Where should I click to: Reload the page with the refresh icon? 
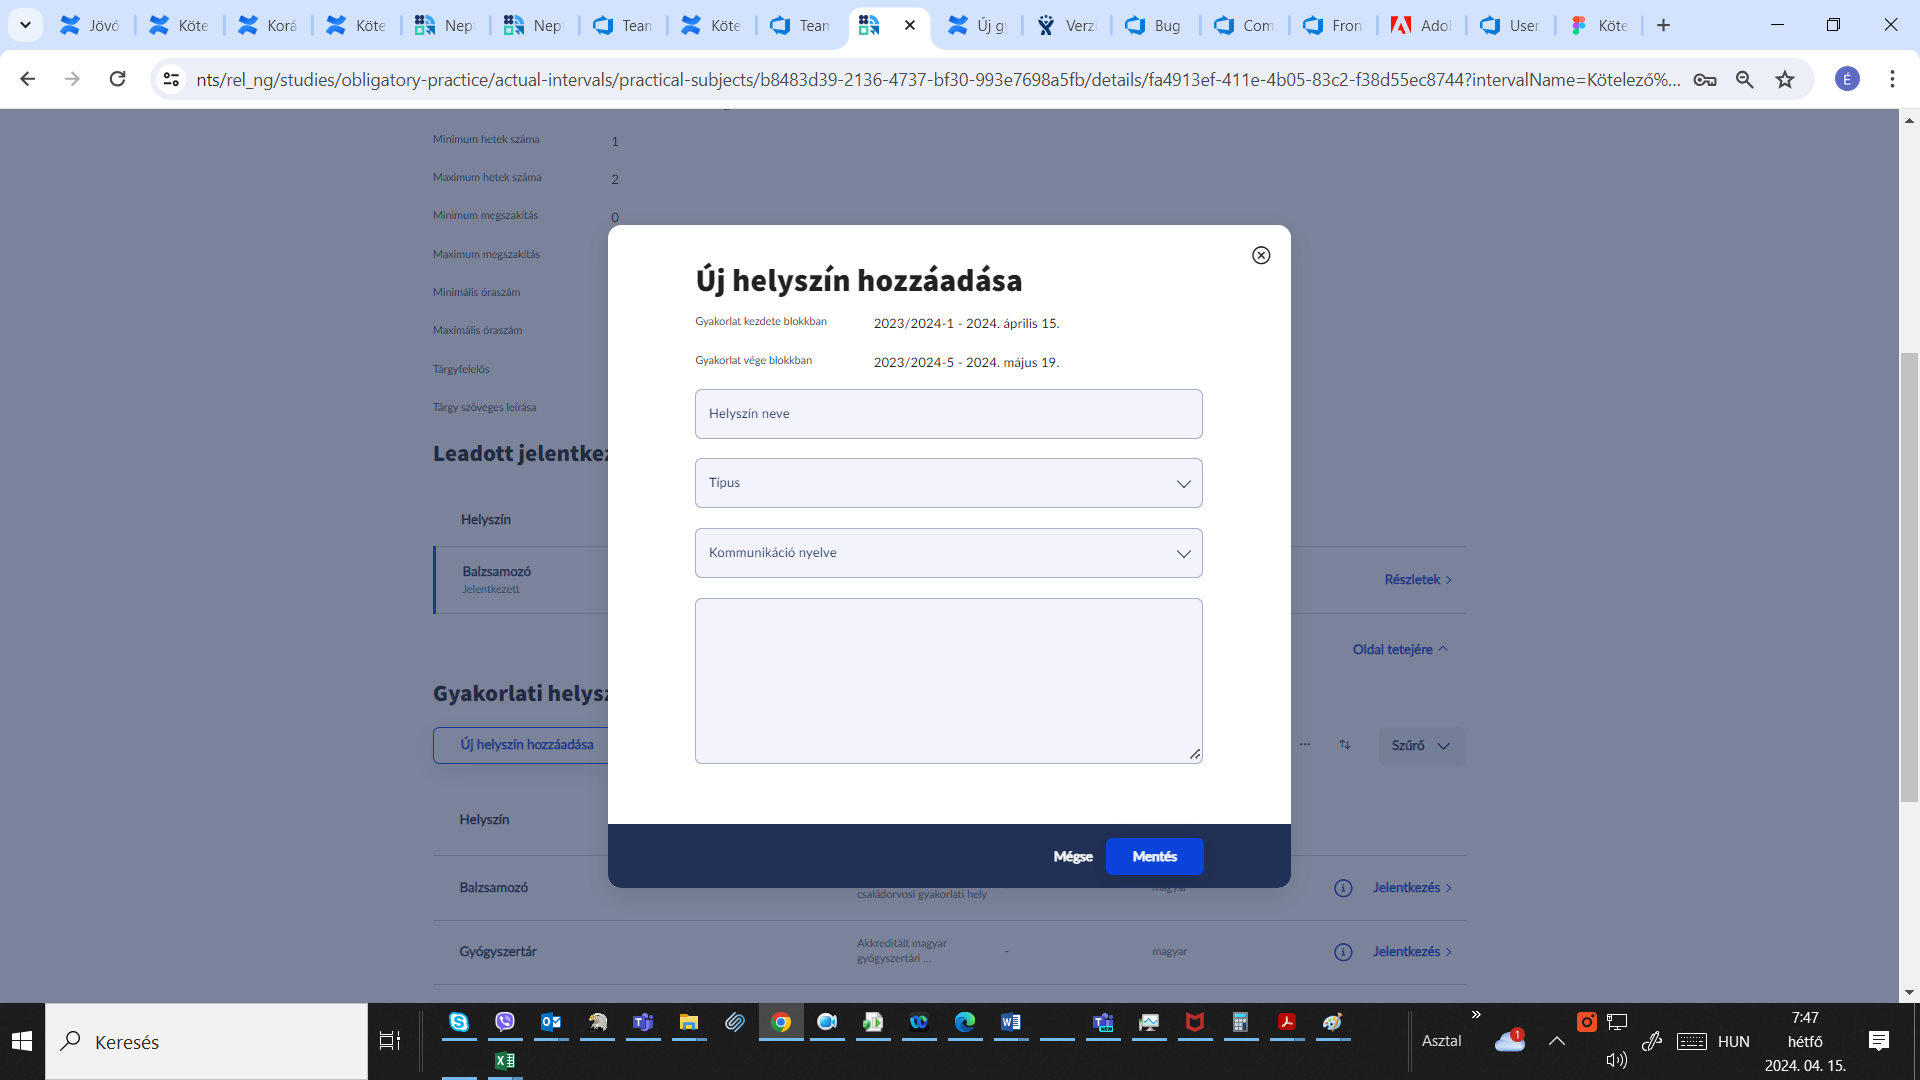pos(118,79)
